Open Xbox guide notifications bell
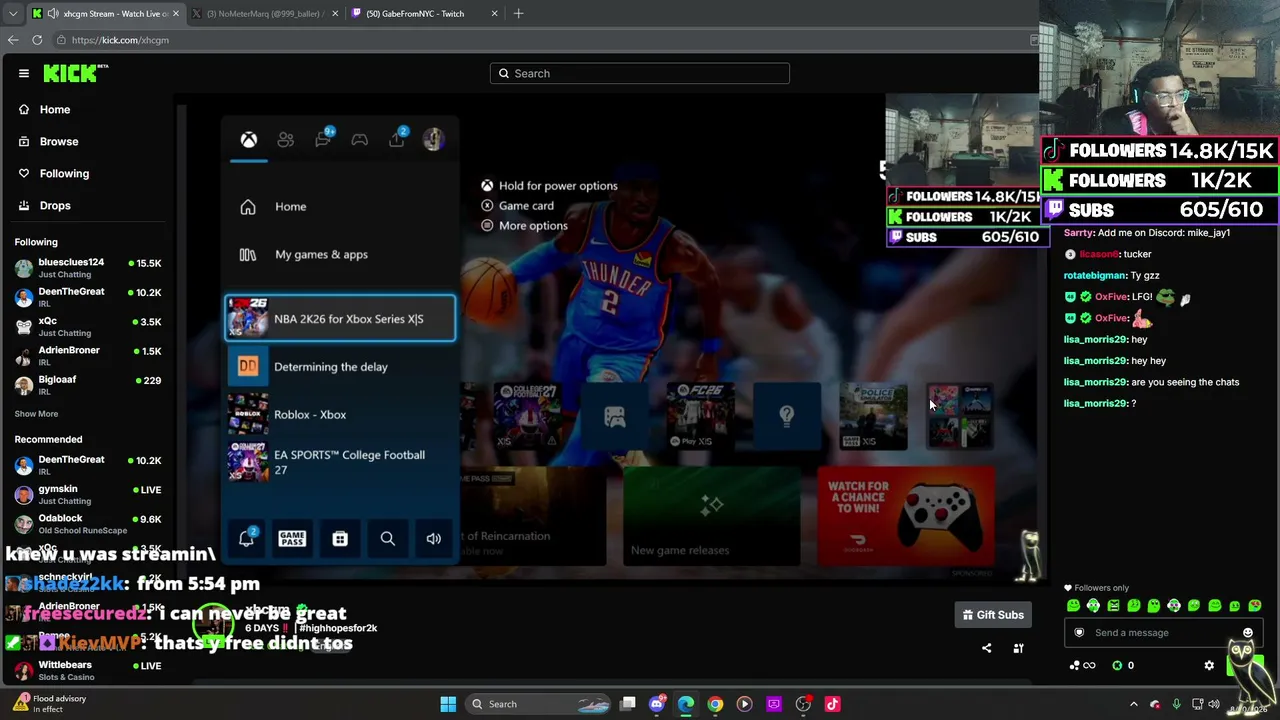 coord(246,538)
